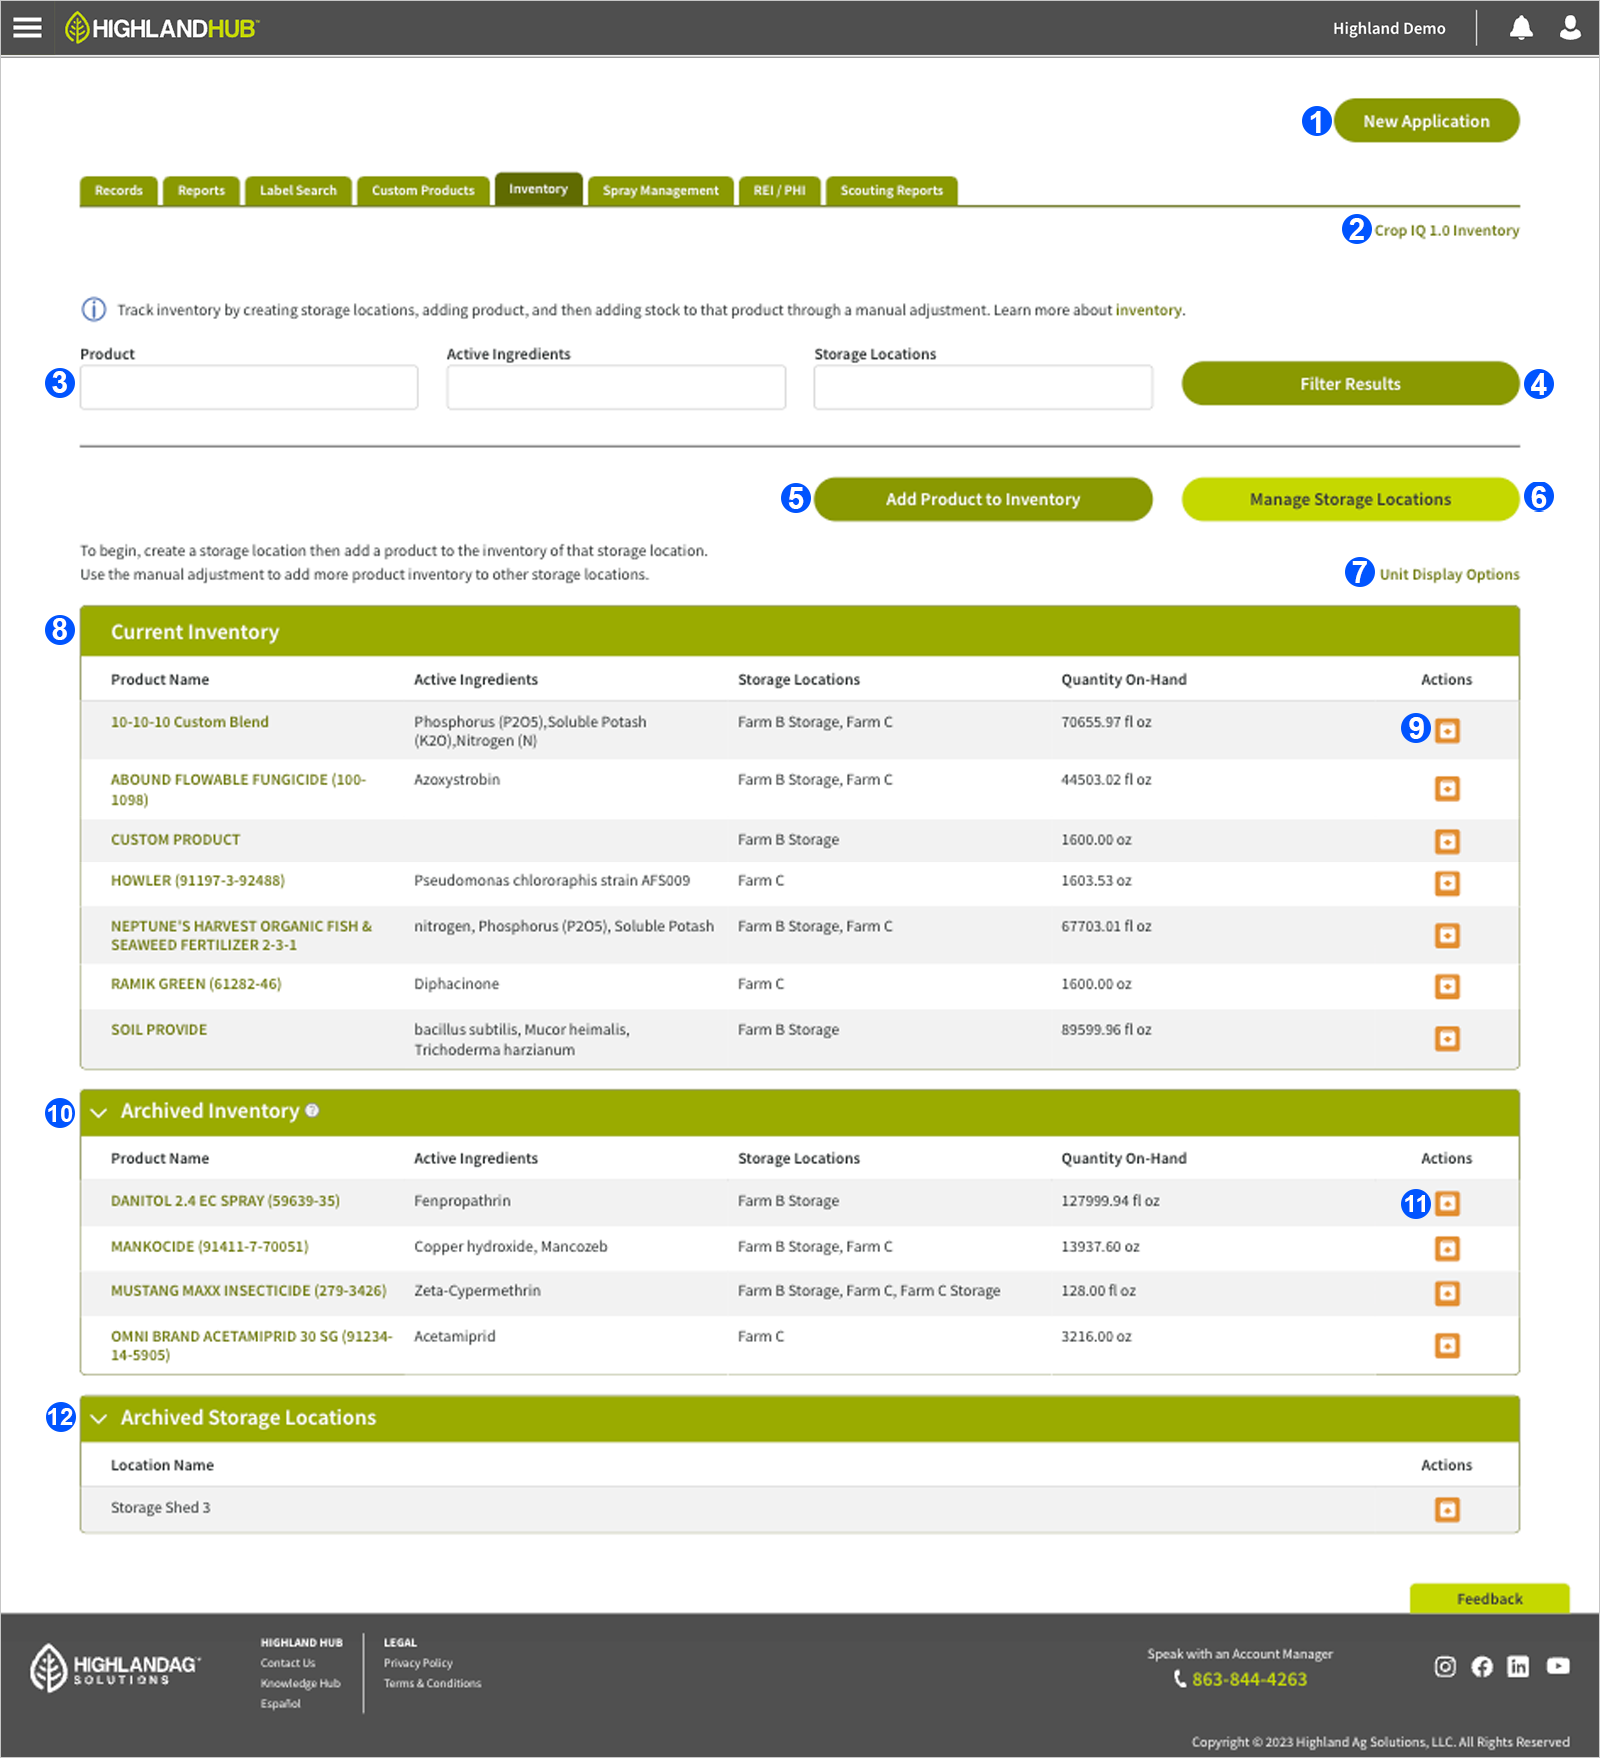Click the Product filter input field
The image size is (1600, 1758).
248,387
